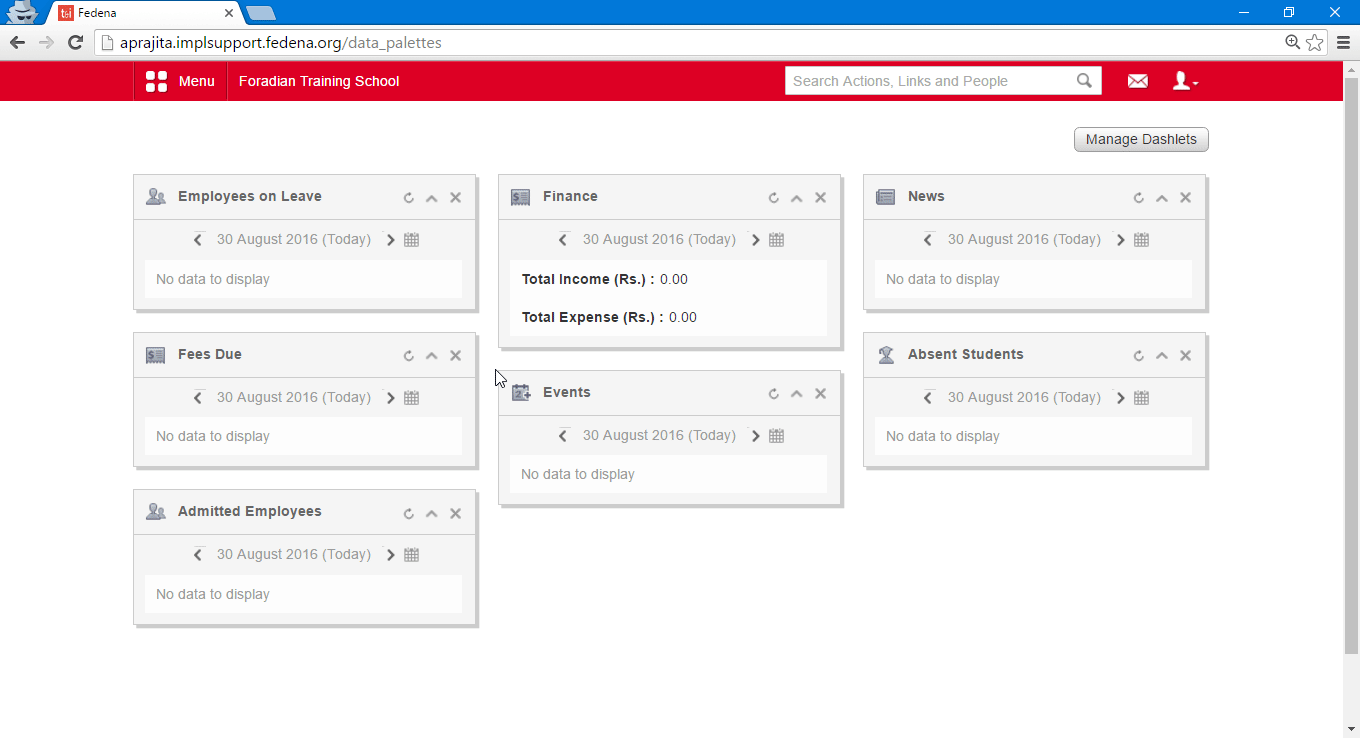This screenshot has width=1360, height=738.
Task: Bookmark this page with star icon
Action: 1315,42
